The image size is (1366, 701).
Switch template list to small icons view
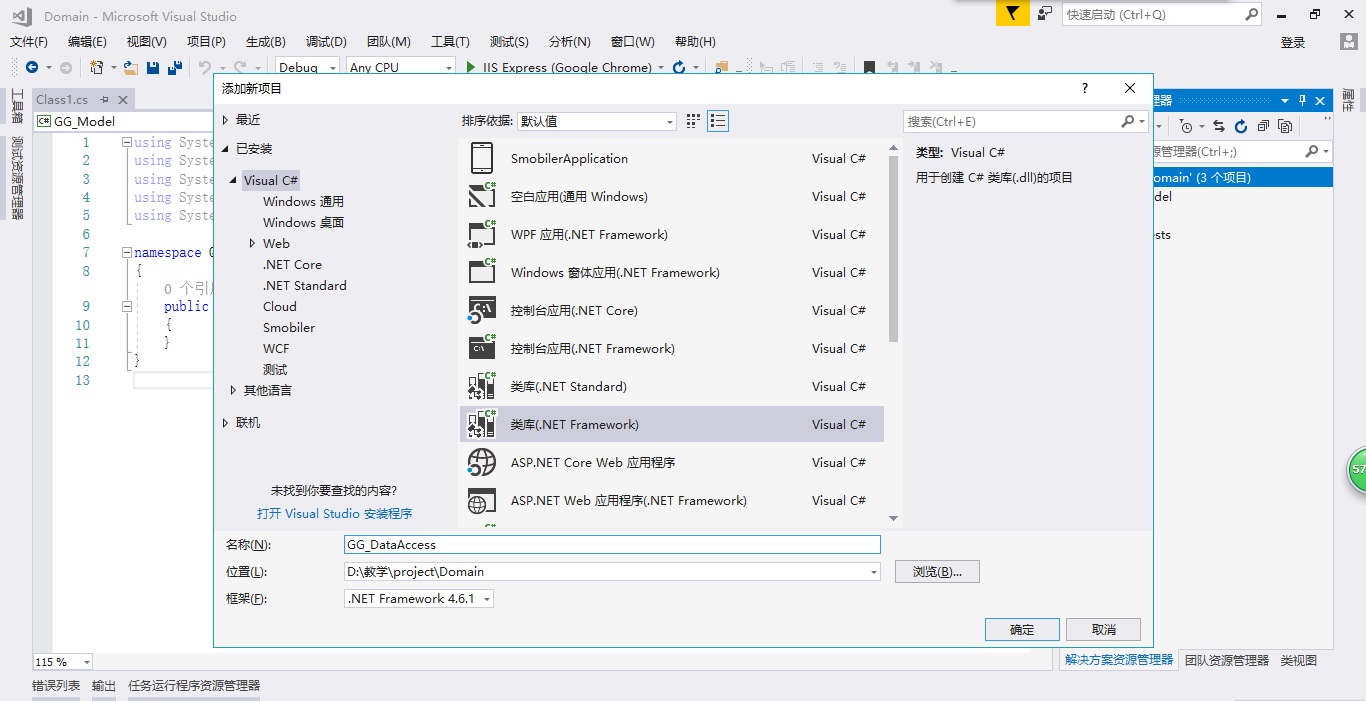click(694, 121)
